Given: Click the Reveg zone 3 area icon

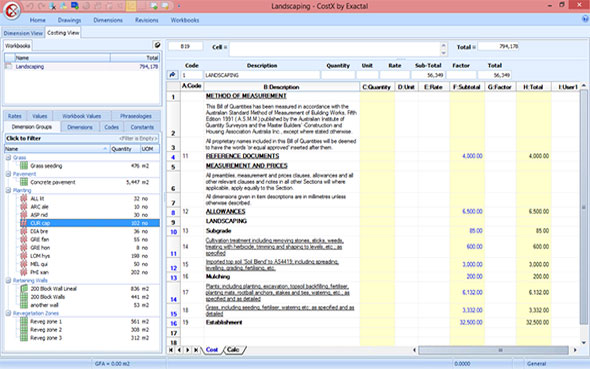Looking at the screenshot, I should (24, 338).
